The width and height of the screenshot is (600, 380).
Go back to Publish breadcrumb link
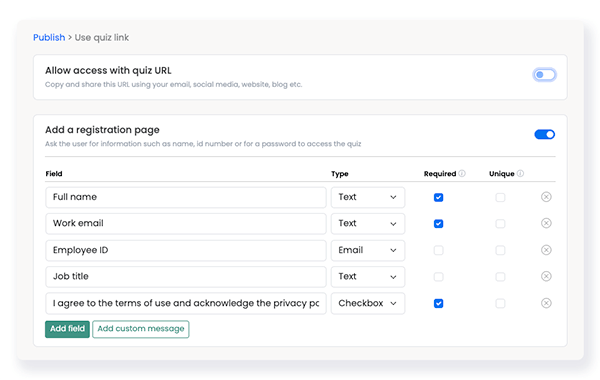pos(49,38)
